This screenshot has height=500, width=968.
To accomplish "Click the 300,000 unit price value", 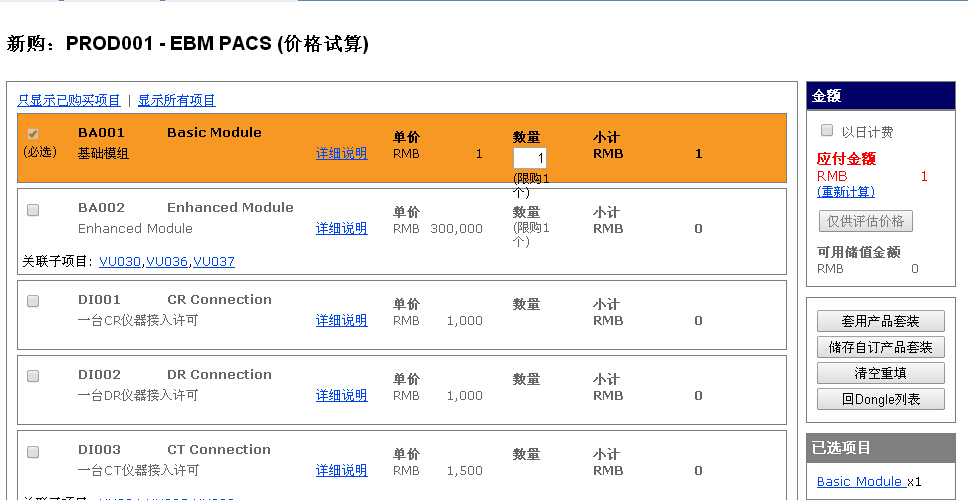I will tap(456, 228).
